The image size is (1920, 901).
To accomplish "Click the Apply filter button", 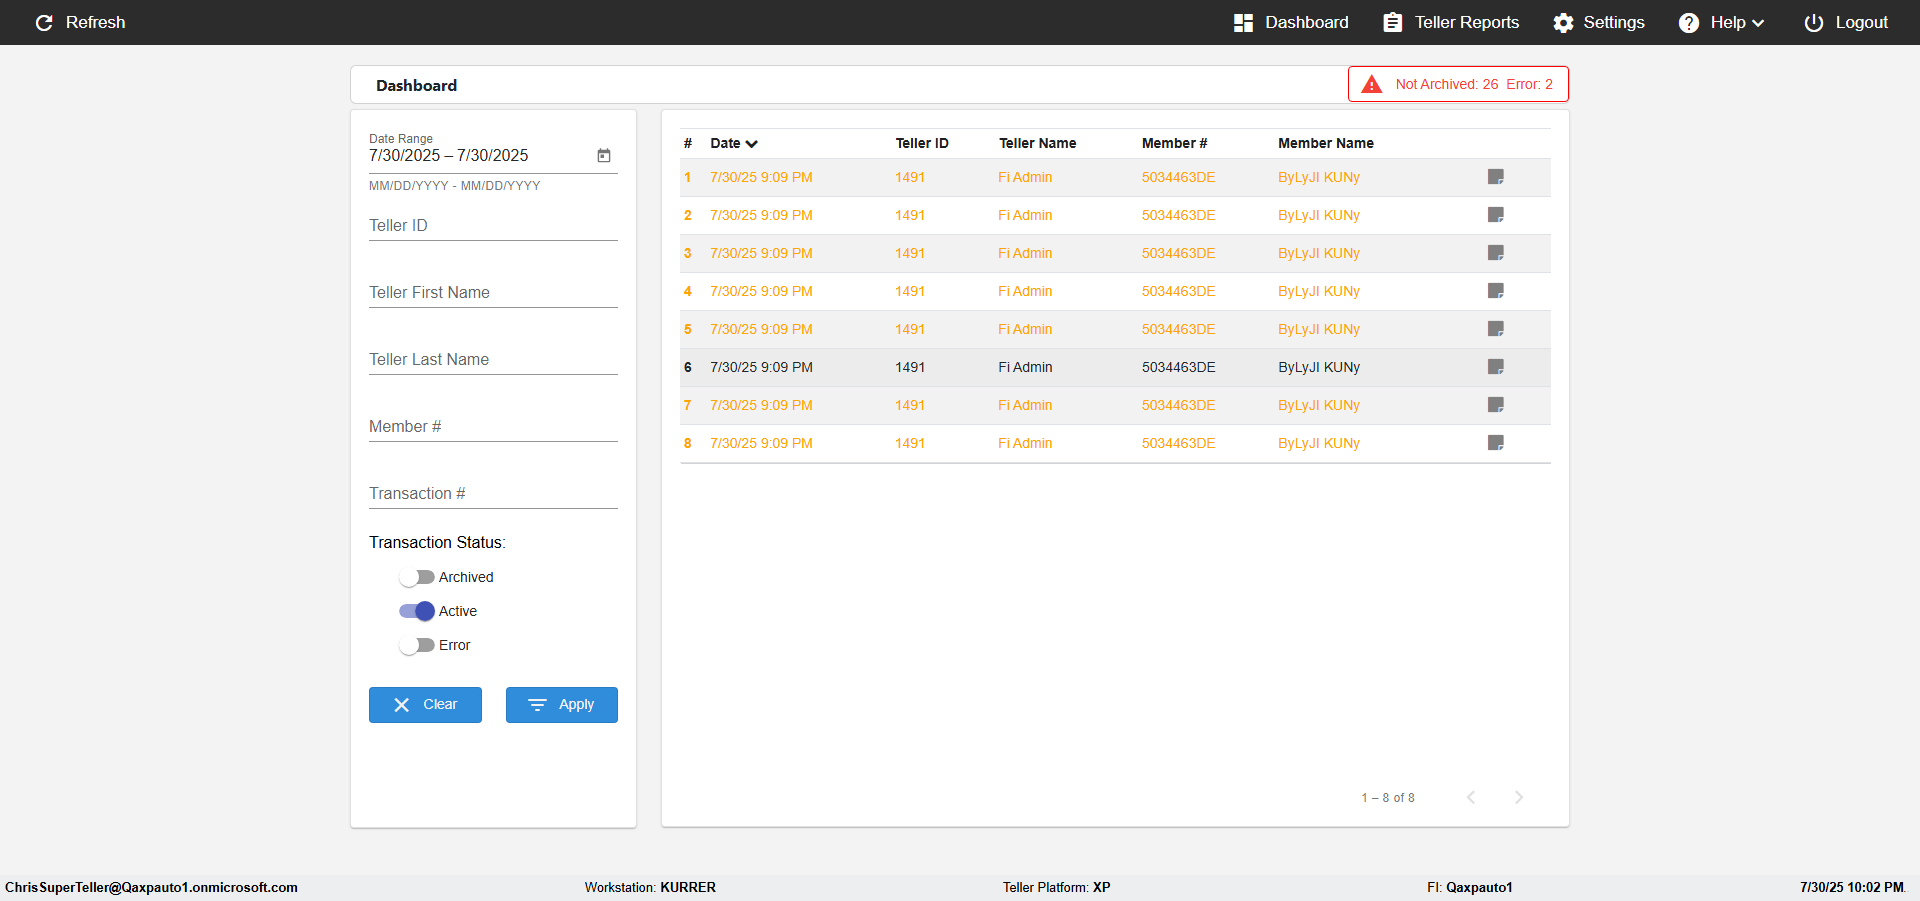I will coord(562,705).
